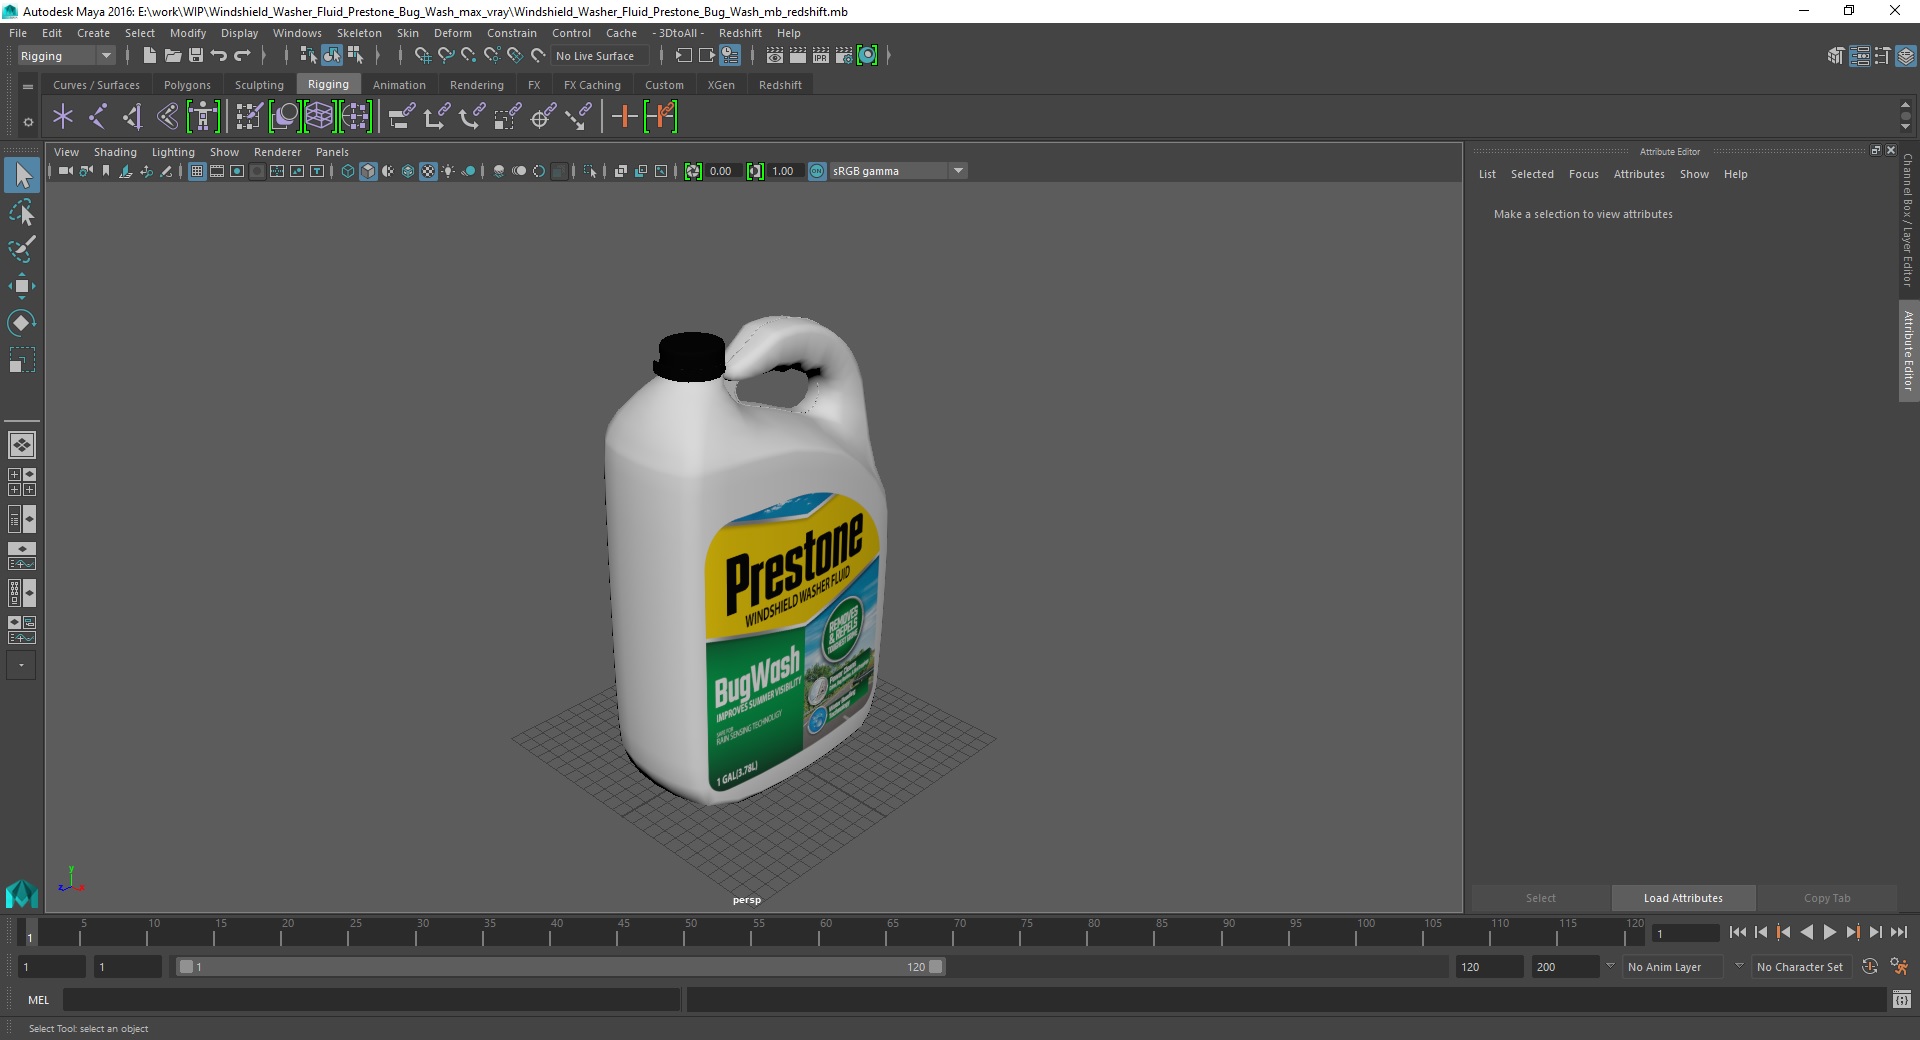1920x1040 pixels.
Task: Save the scene with floppy icon
Action: pyautogui.click(x=196, y=56)
